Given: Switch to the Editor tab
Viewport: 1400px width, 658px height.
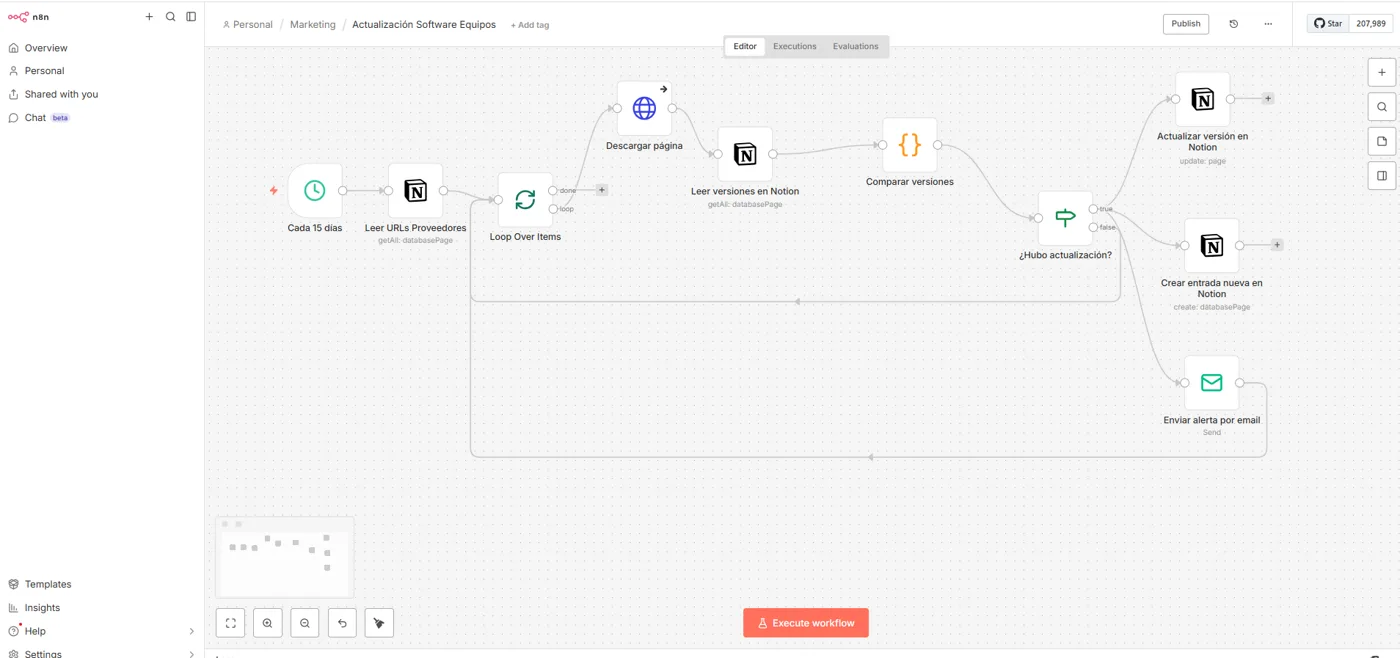Looking at the screenshot, I should [745, 46].
